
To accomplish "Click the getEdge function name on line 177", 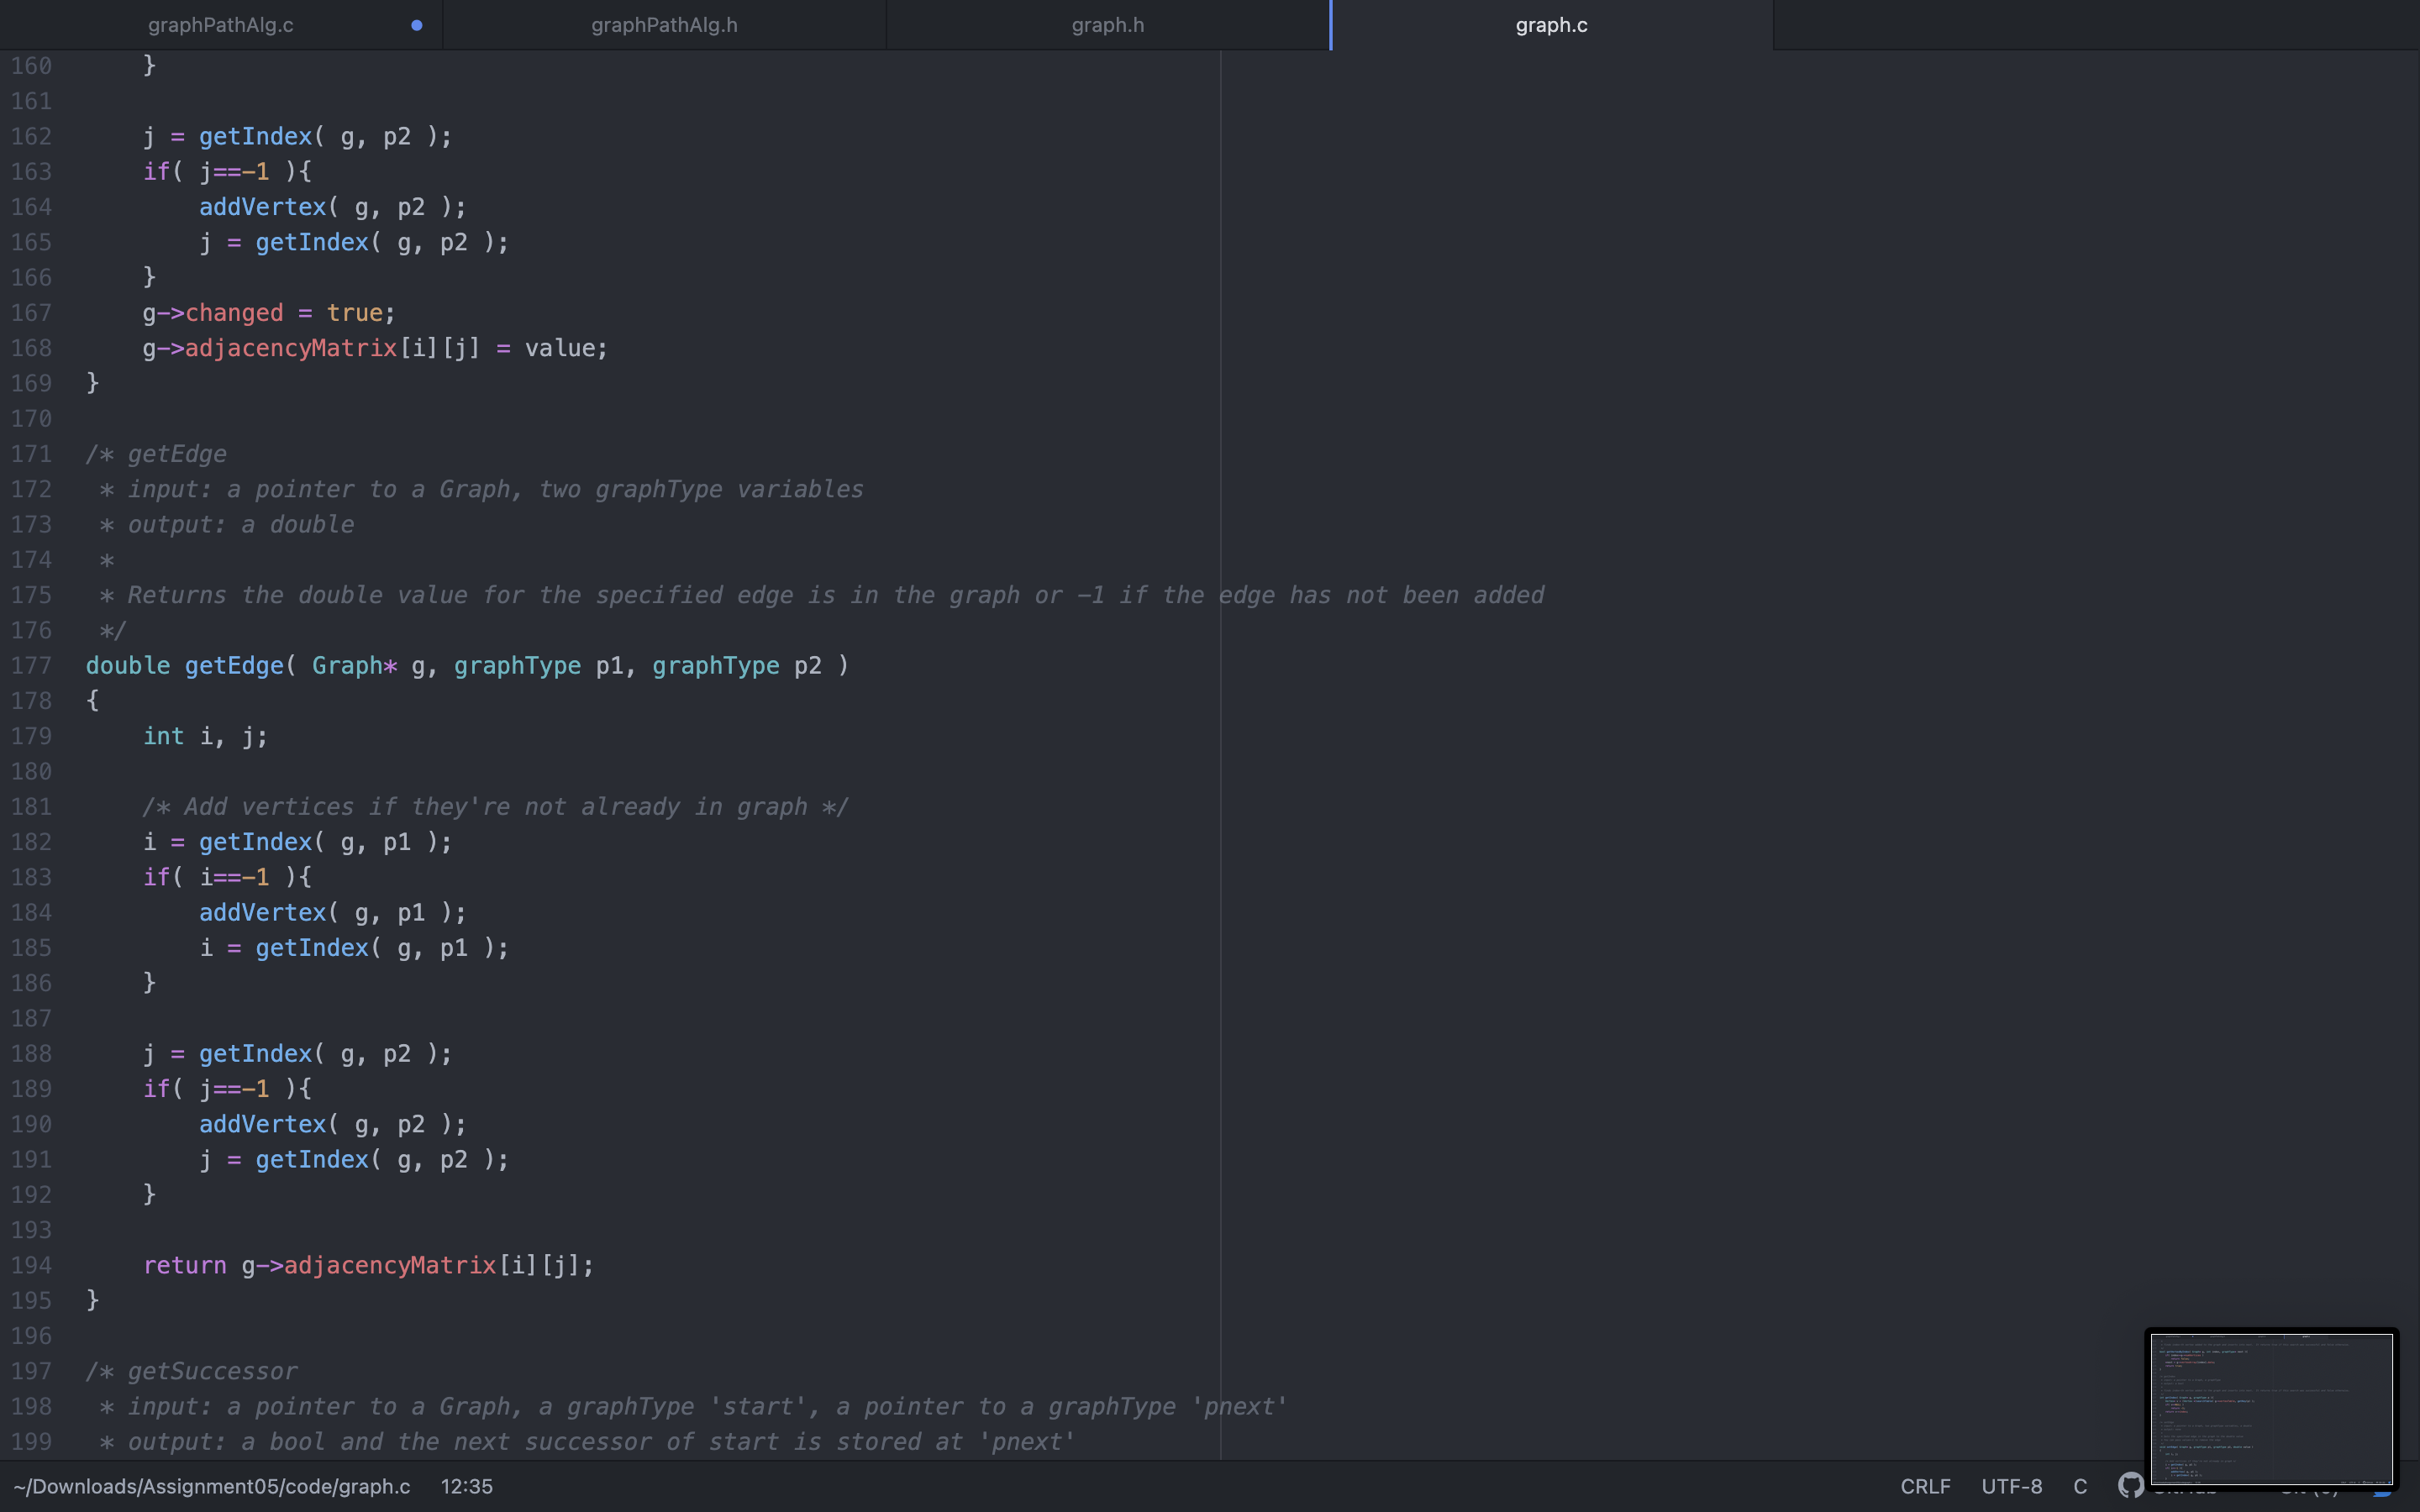I will [x=234, y=666].
